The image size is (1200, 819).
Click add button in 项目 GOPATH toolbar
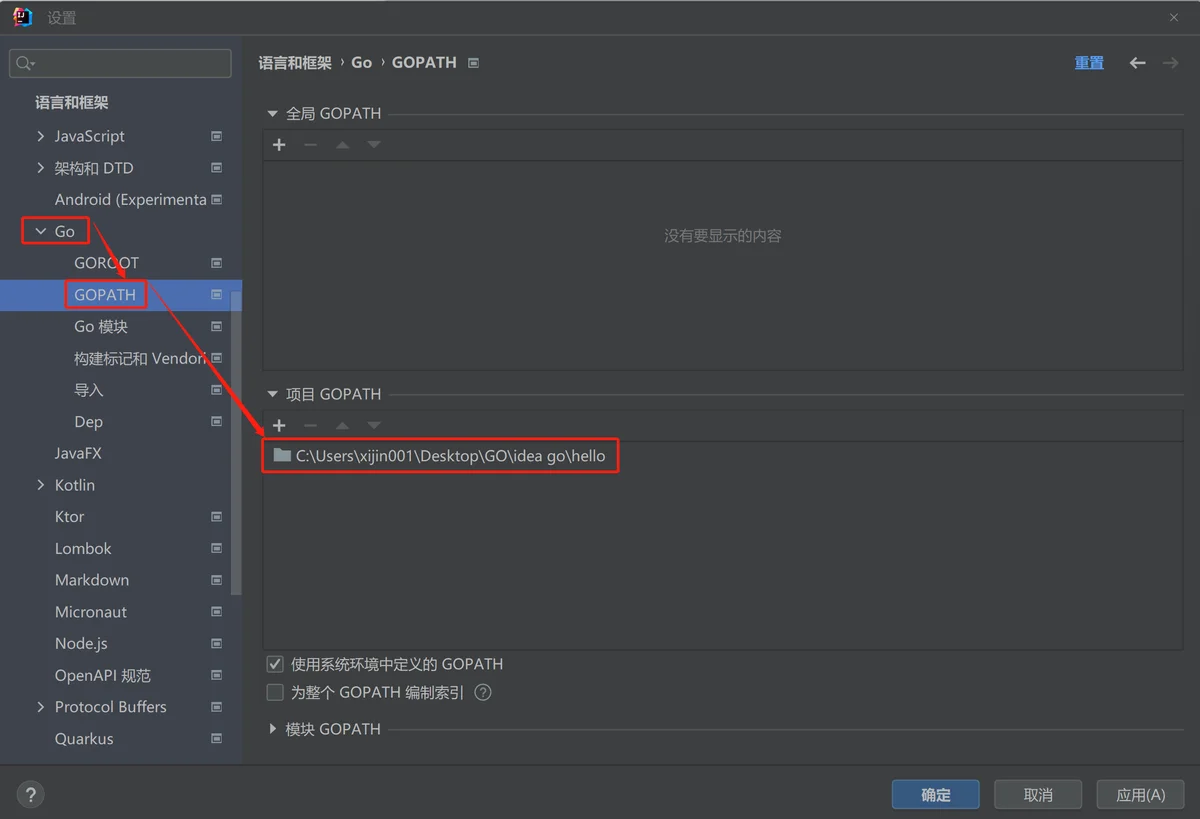pos(279,425)
